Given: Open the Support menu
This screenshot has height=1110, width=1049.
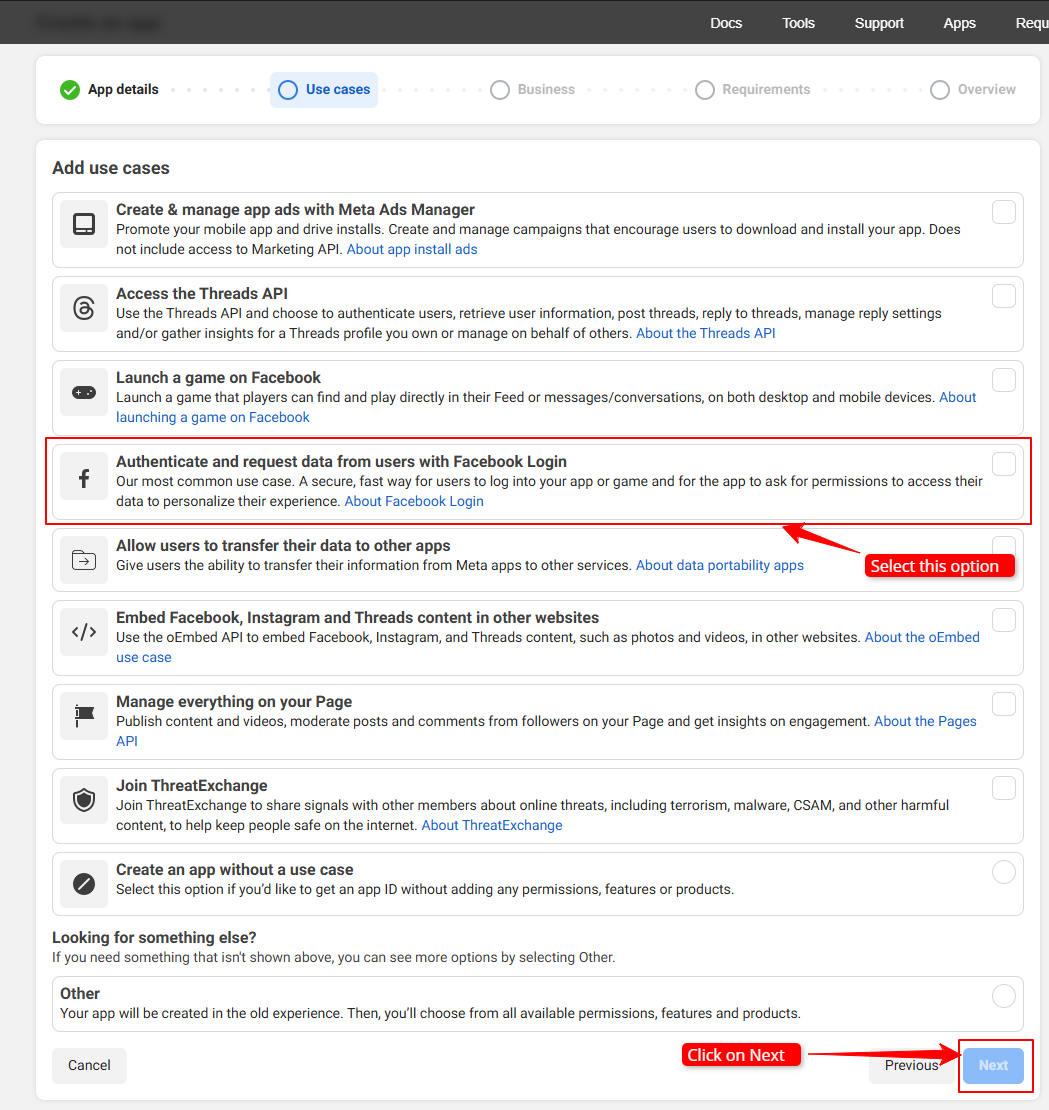Looking at the screenshot, I should pos(878,23).
